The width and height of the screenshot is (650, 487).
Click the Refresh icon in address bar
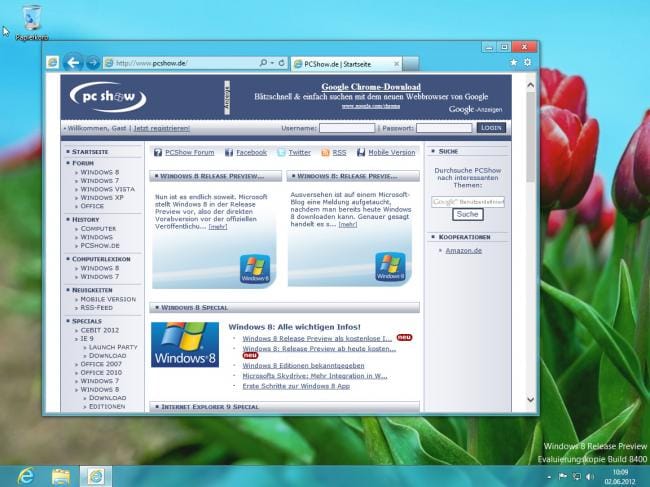tap(281, 63)
